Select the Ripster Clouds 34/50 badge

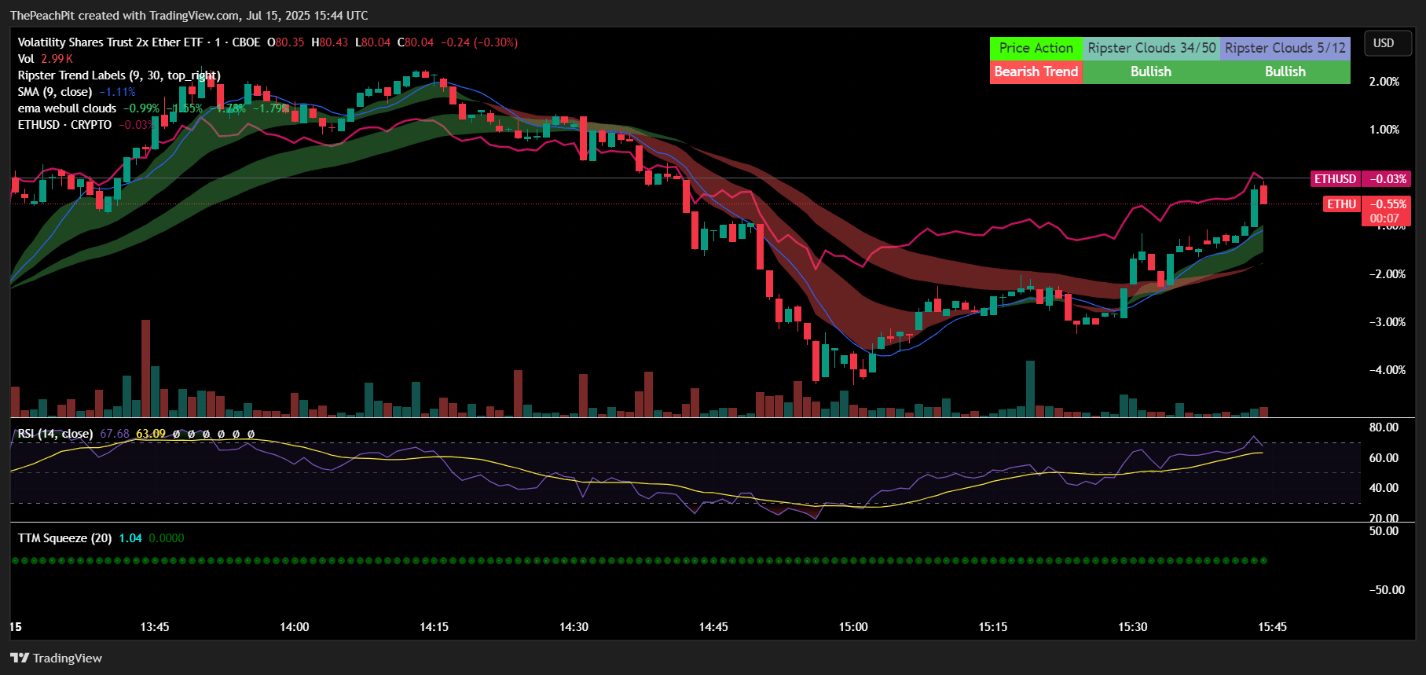coord(1151,48)
